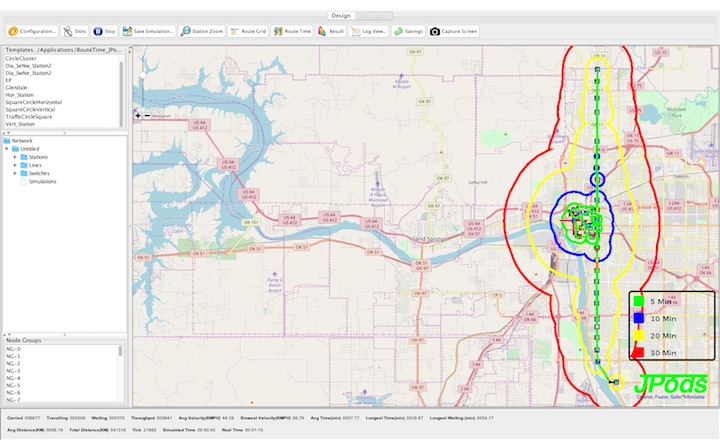Click the Savings button
Image resolution: width=720 pixels, height=440 pixels.
409,31
